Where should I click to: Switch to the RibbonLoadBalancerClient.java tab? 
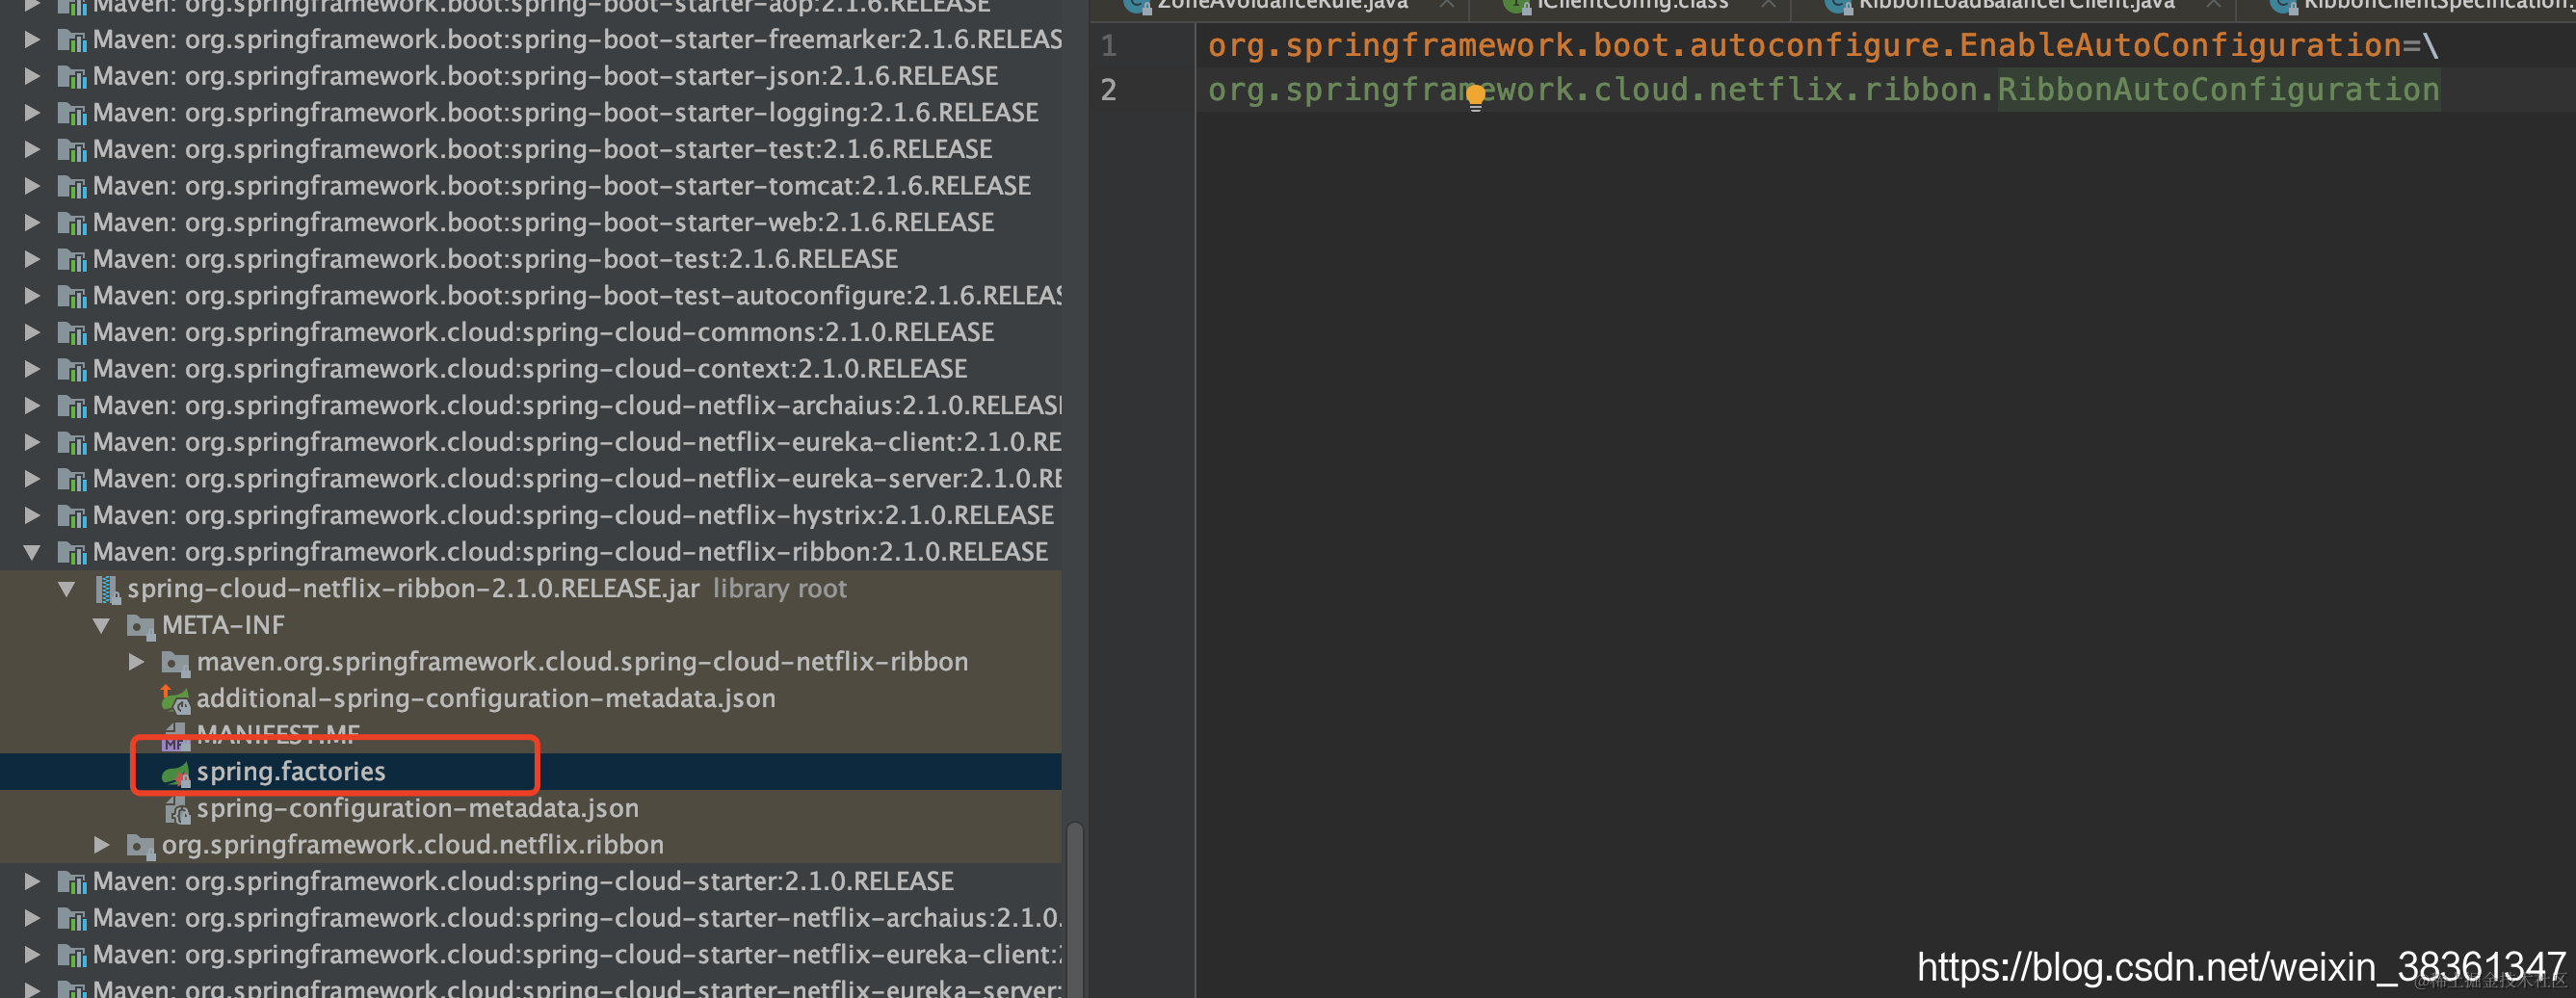[2015, 5]
